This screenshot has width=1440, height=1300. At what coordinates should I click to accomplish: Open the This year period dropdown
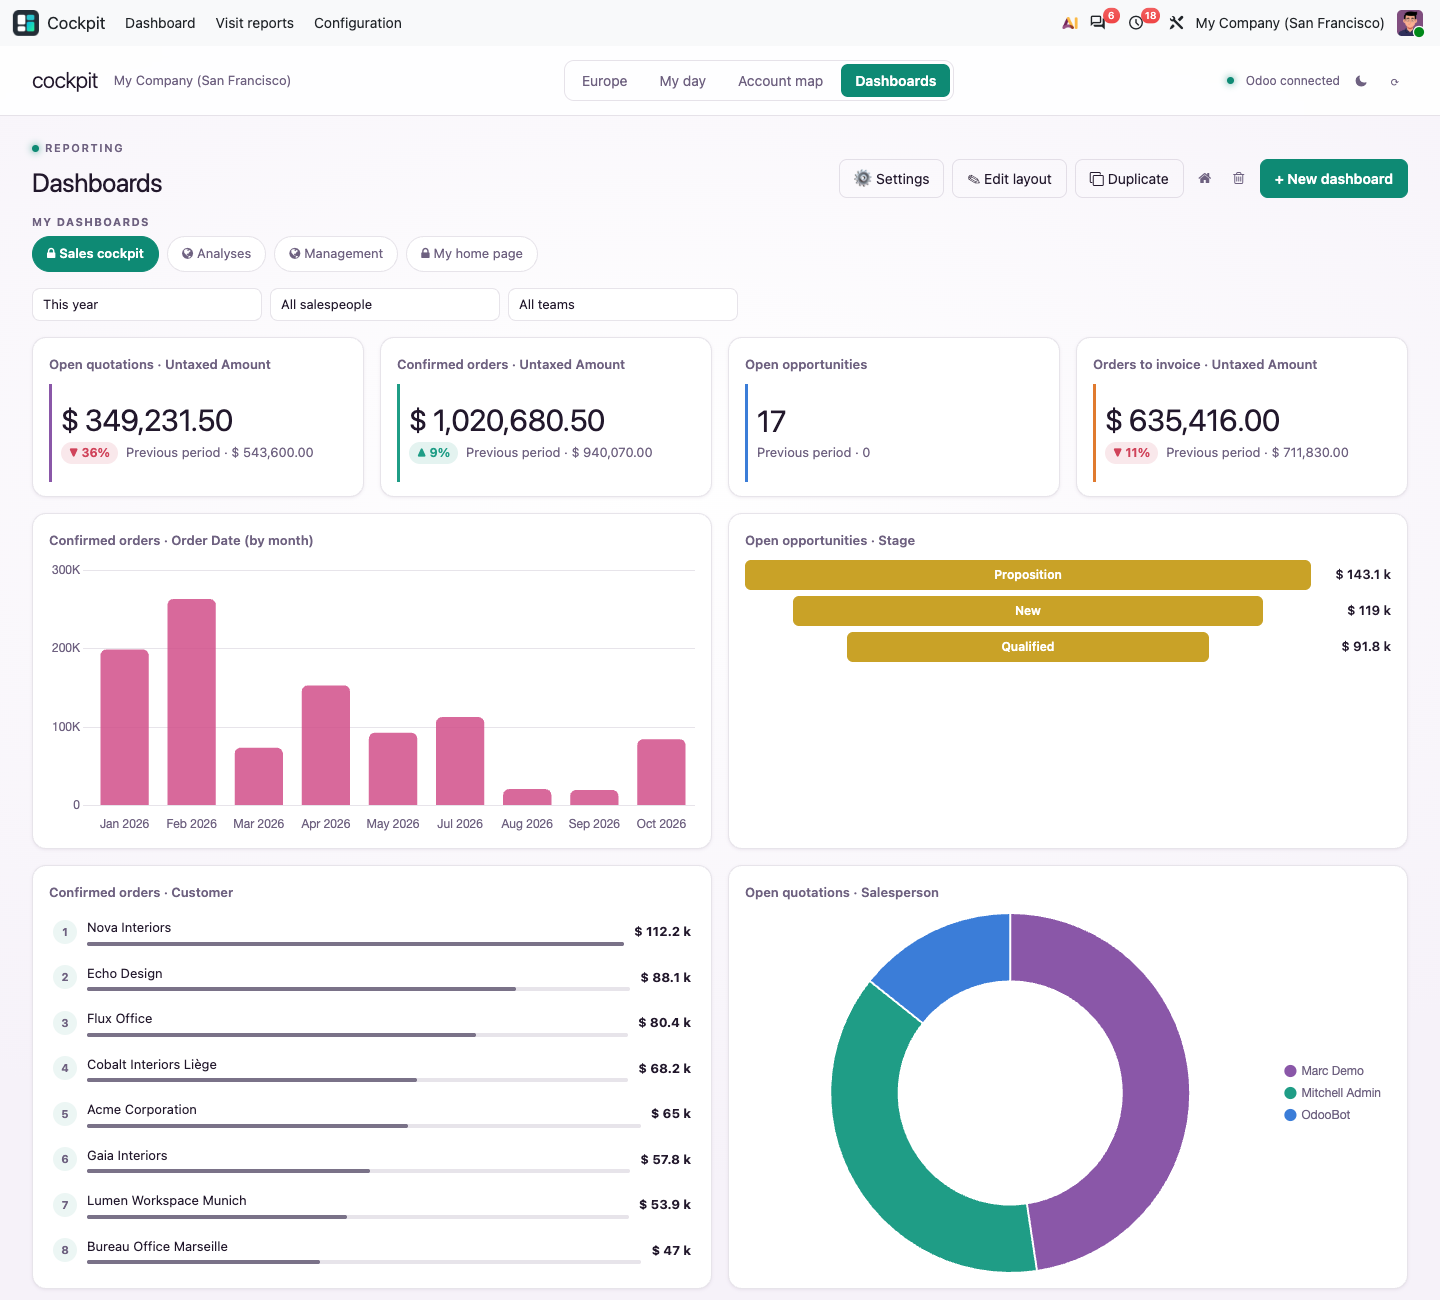[x=147, y=305]
